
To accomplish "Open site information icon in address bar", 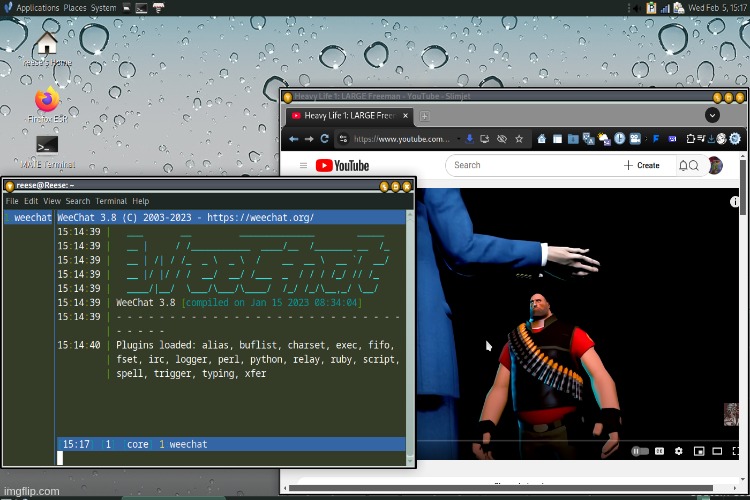I will tap(343, 139).
